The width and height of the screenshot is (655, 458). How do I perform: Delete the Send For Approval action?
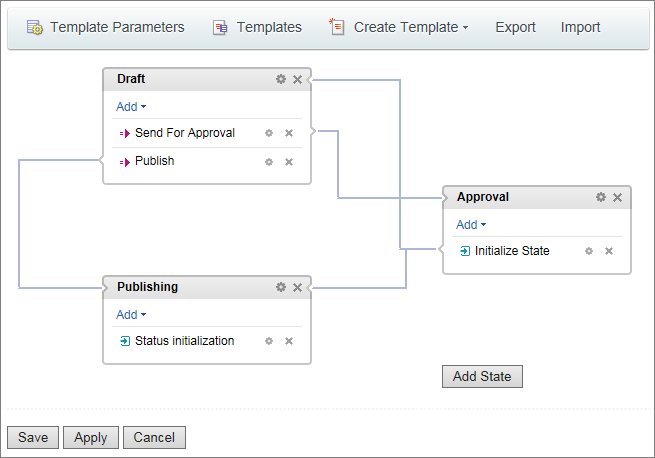click(x=289, y=133)
